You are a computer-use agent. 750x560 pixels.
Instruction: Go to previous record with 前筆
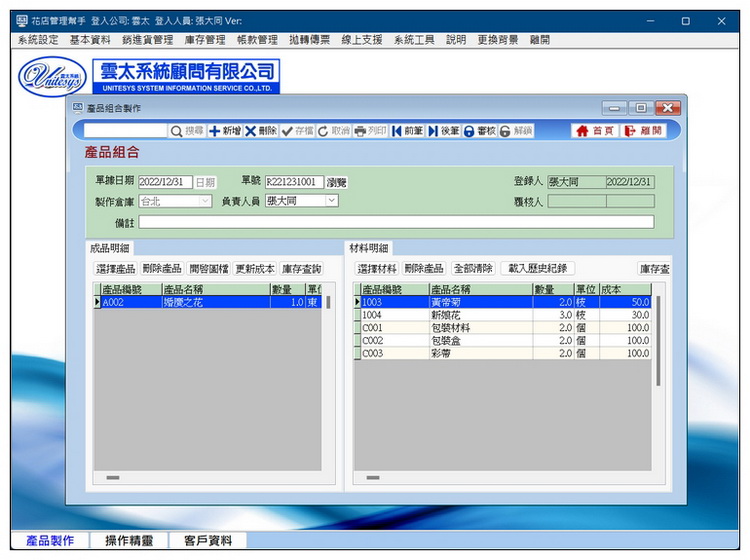point(397,131)
